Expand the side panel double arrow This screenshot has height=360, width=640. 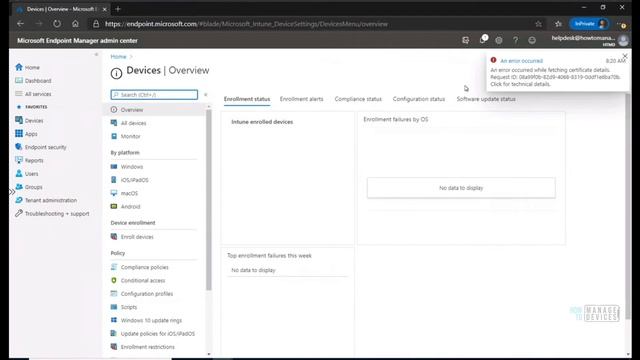click(x=12, y=191)
